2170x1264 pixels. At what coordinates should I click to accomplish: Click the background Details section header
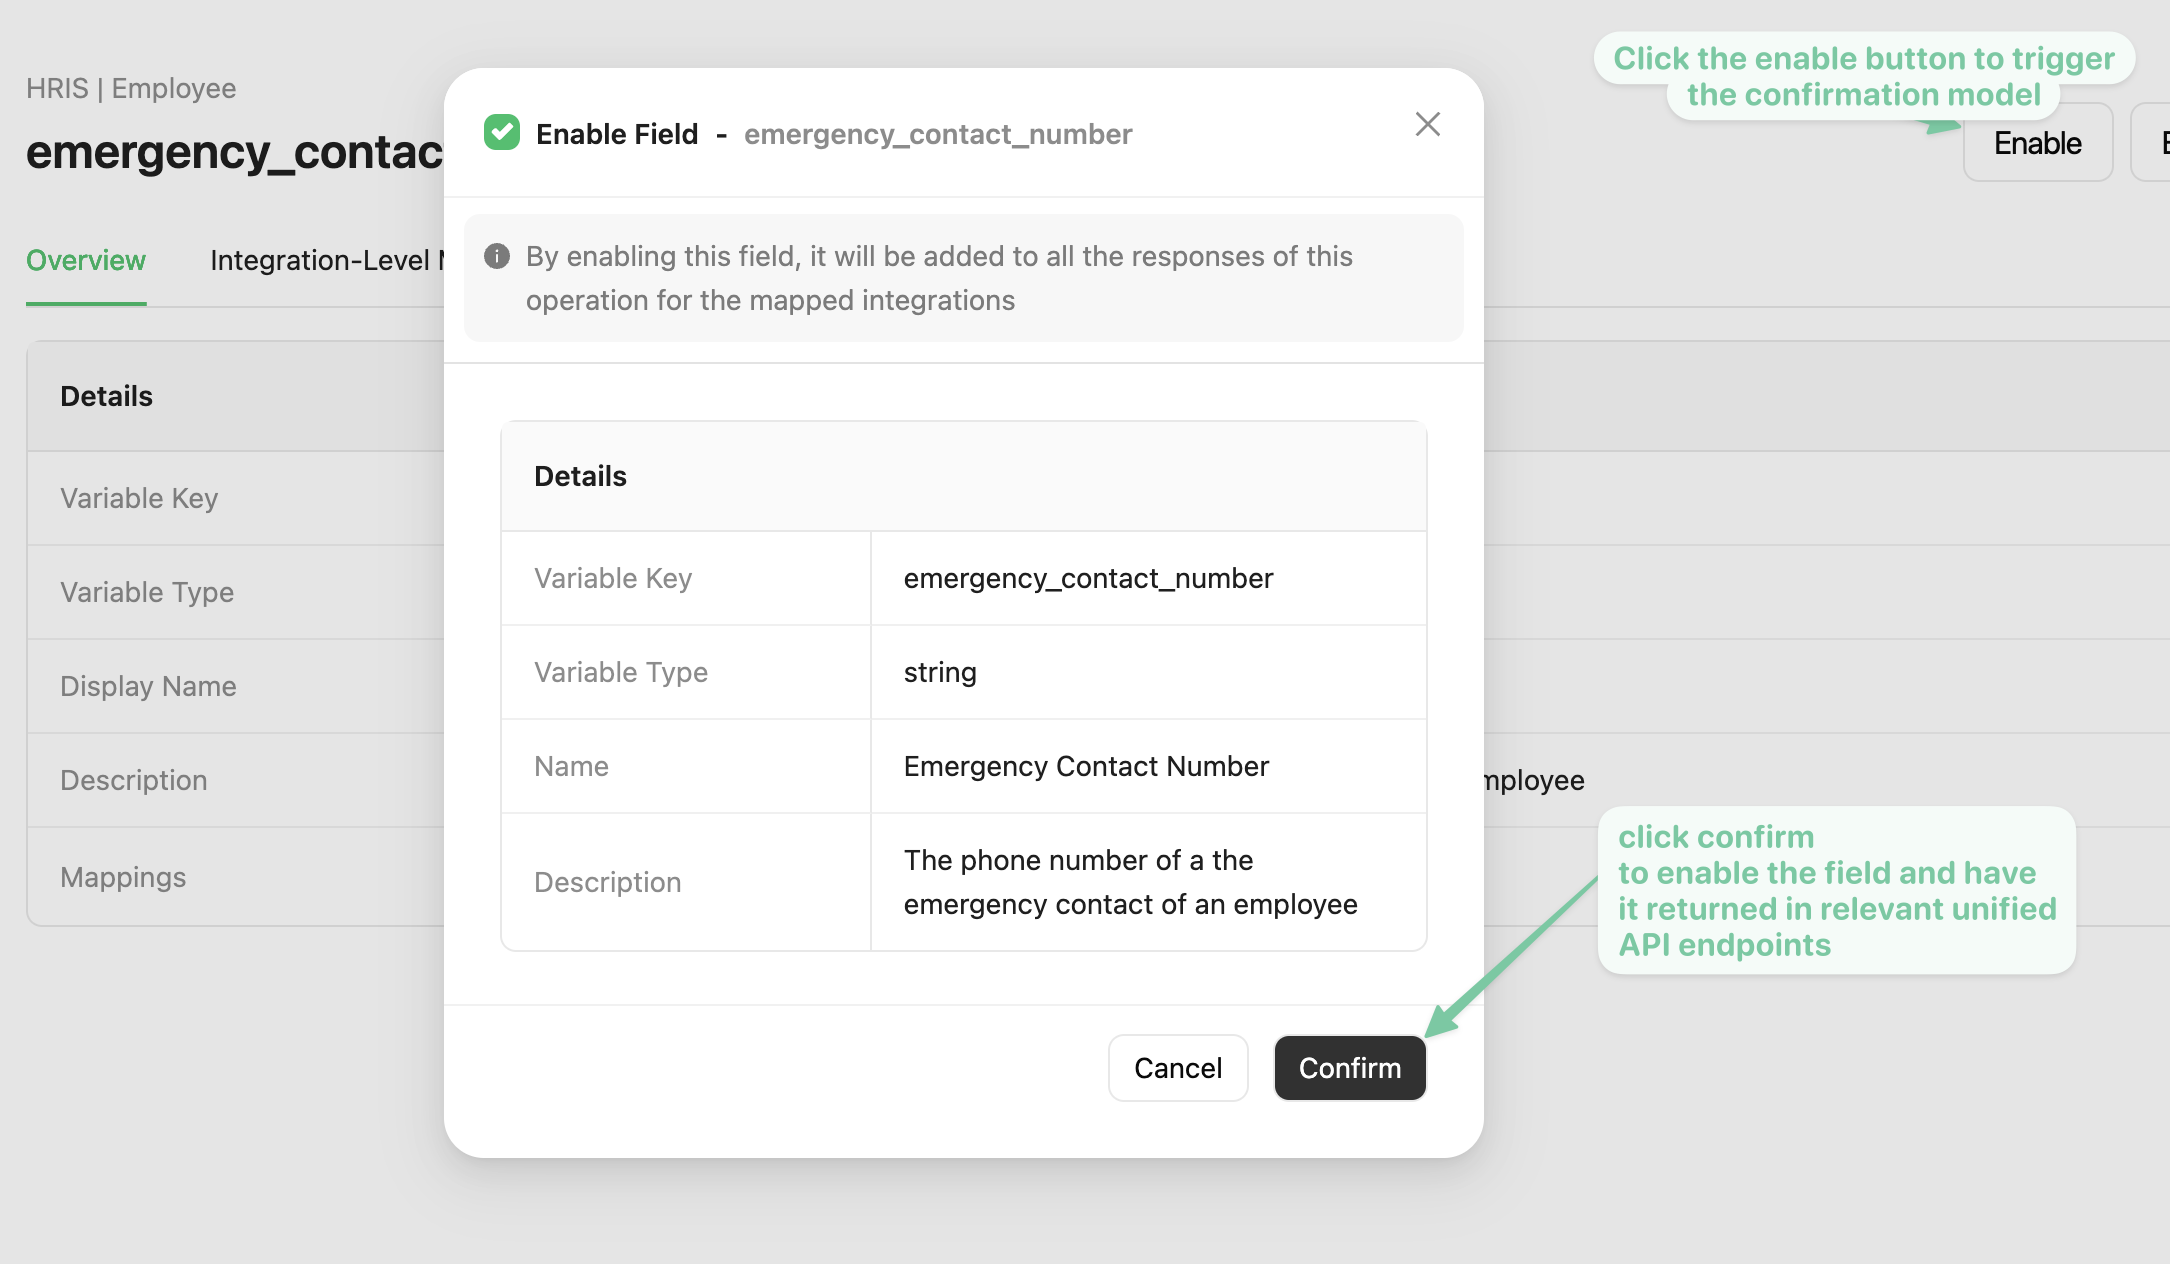pos(106,396)
